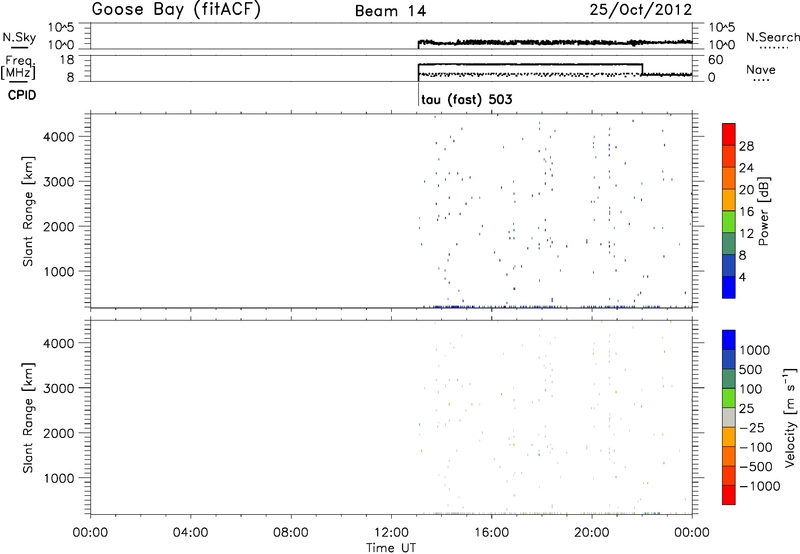800x554 pixels.
Task: Select the '08:00' time tick label
Action: 291,533
